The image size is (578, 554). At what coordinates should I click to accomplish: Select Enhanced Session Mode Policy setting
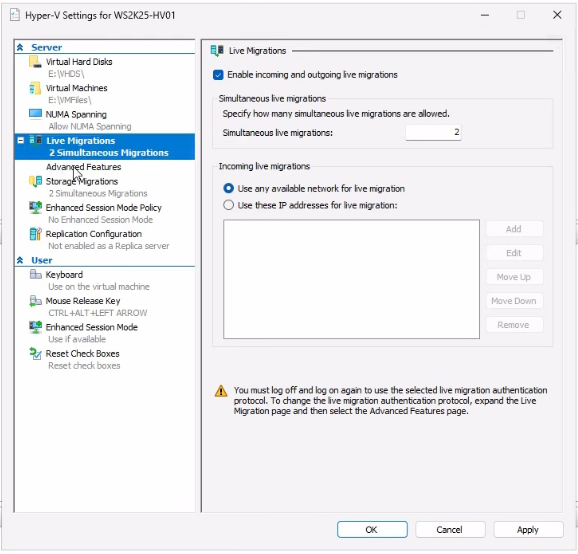click(x=104, y=208)
